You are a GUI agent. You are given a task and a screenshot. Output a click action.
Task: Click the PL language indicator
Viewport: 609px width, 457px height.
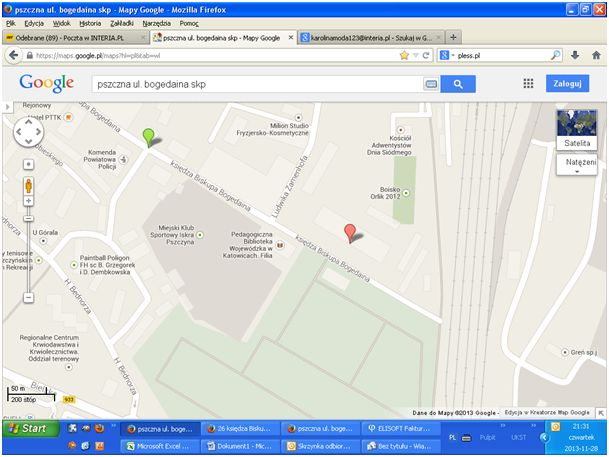click(452, 438)
